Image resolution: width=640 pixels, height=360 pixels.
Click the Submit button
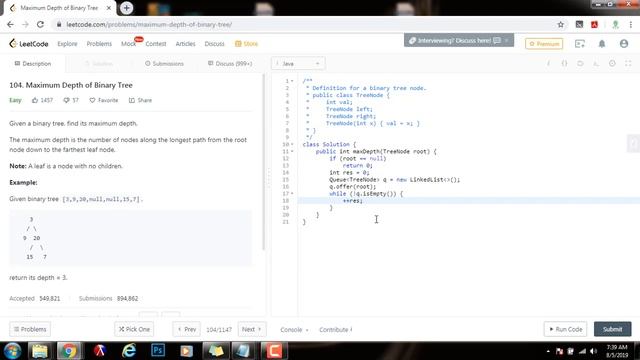tap(612, 329)
